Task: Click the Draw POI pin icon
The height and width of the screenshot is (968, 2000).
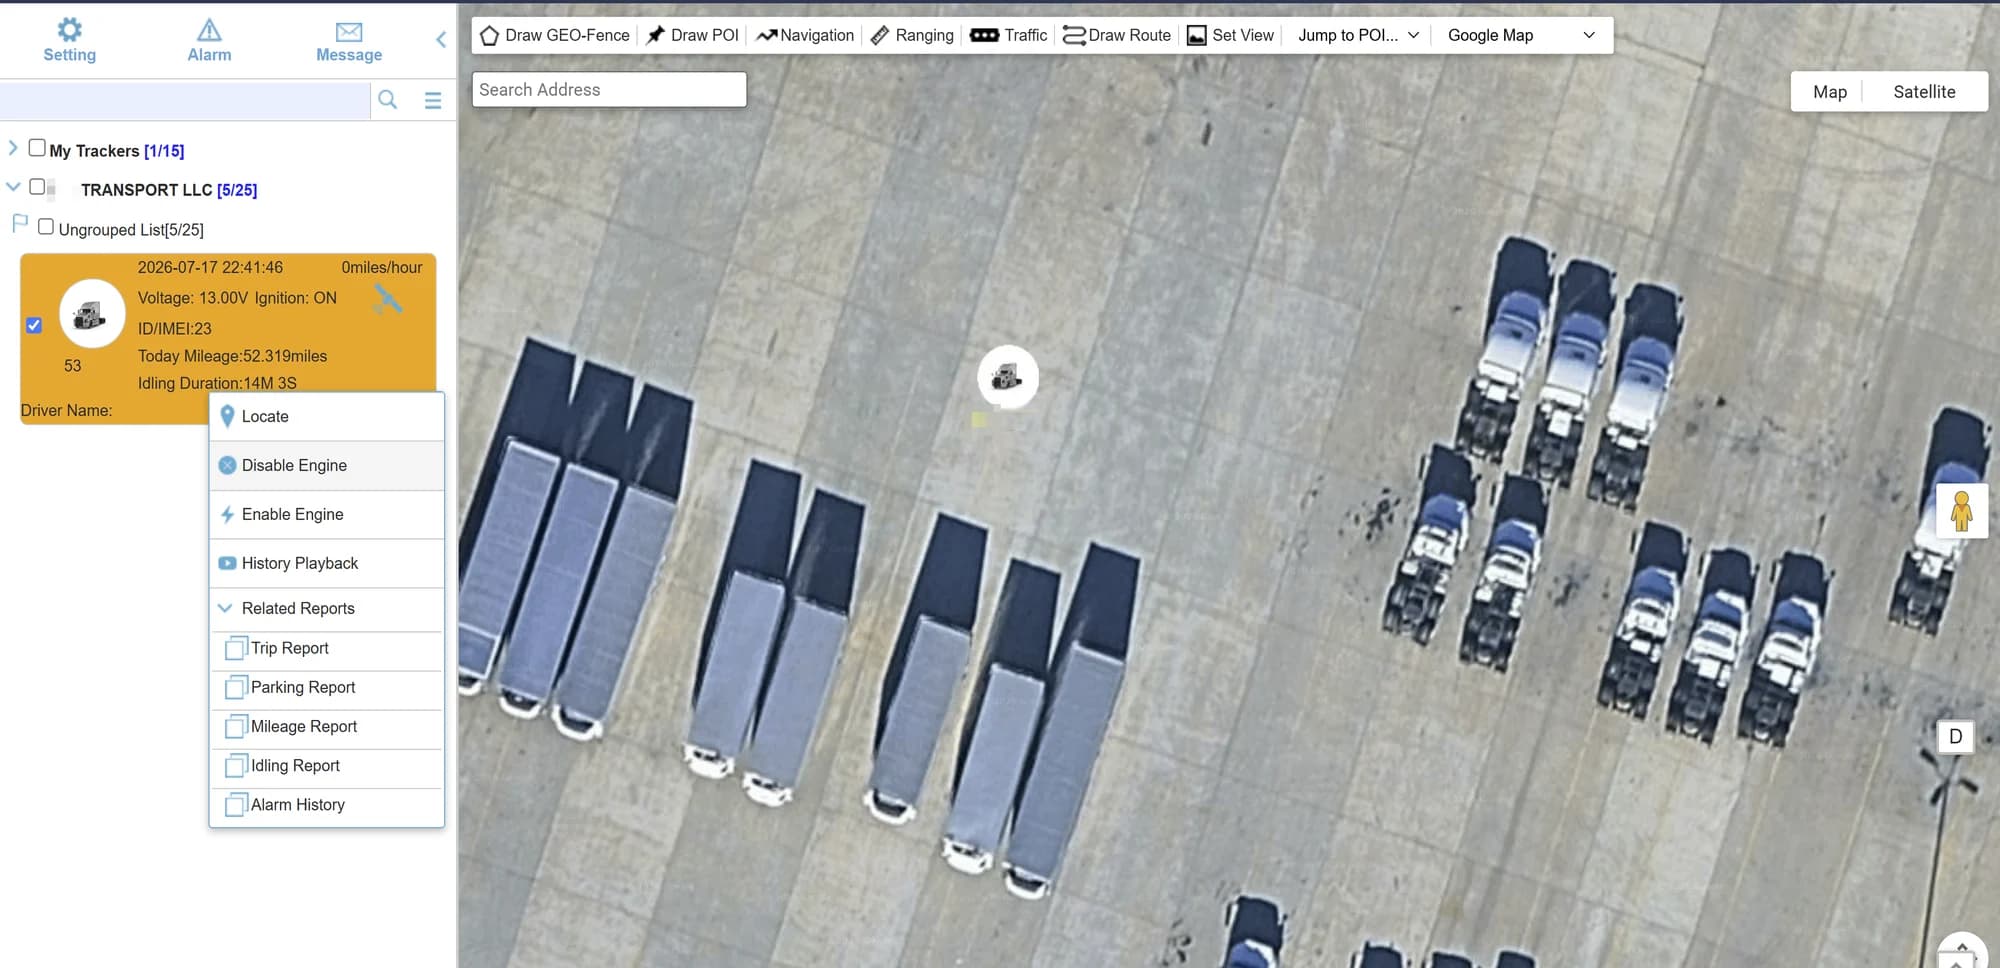Action: pyautogui.click(x=655, y=35)
